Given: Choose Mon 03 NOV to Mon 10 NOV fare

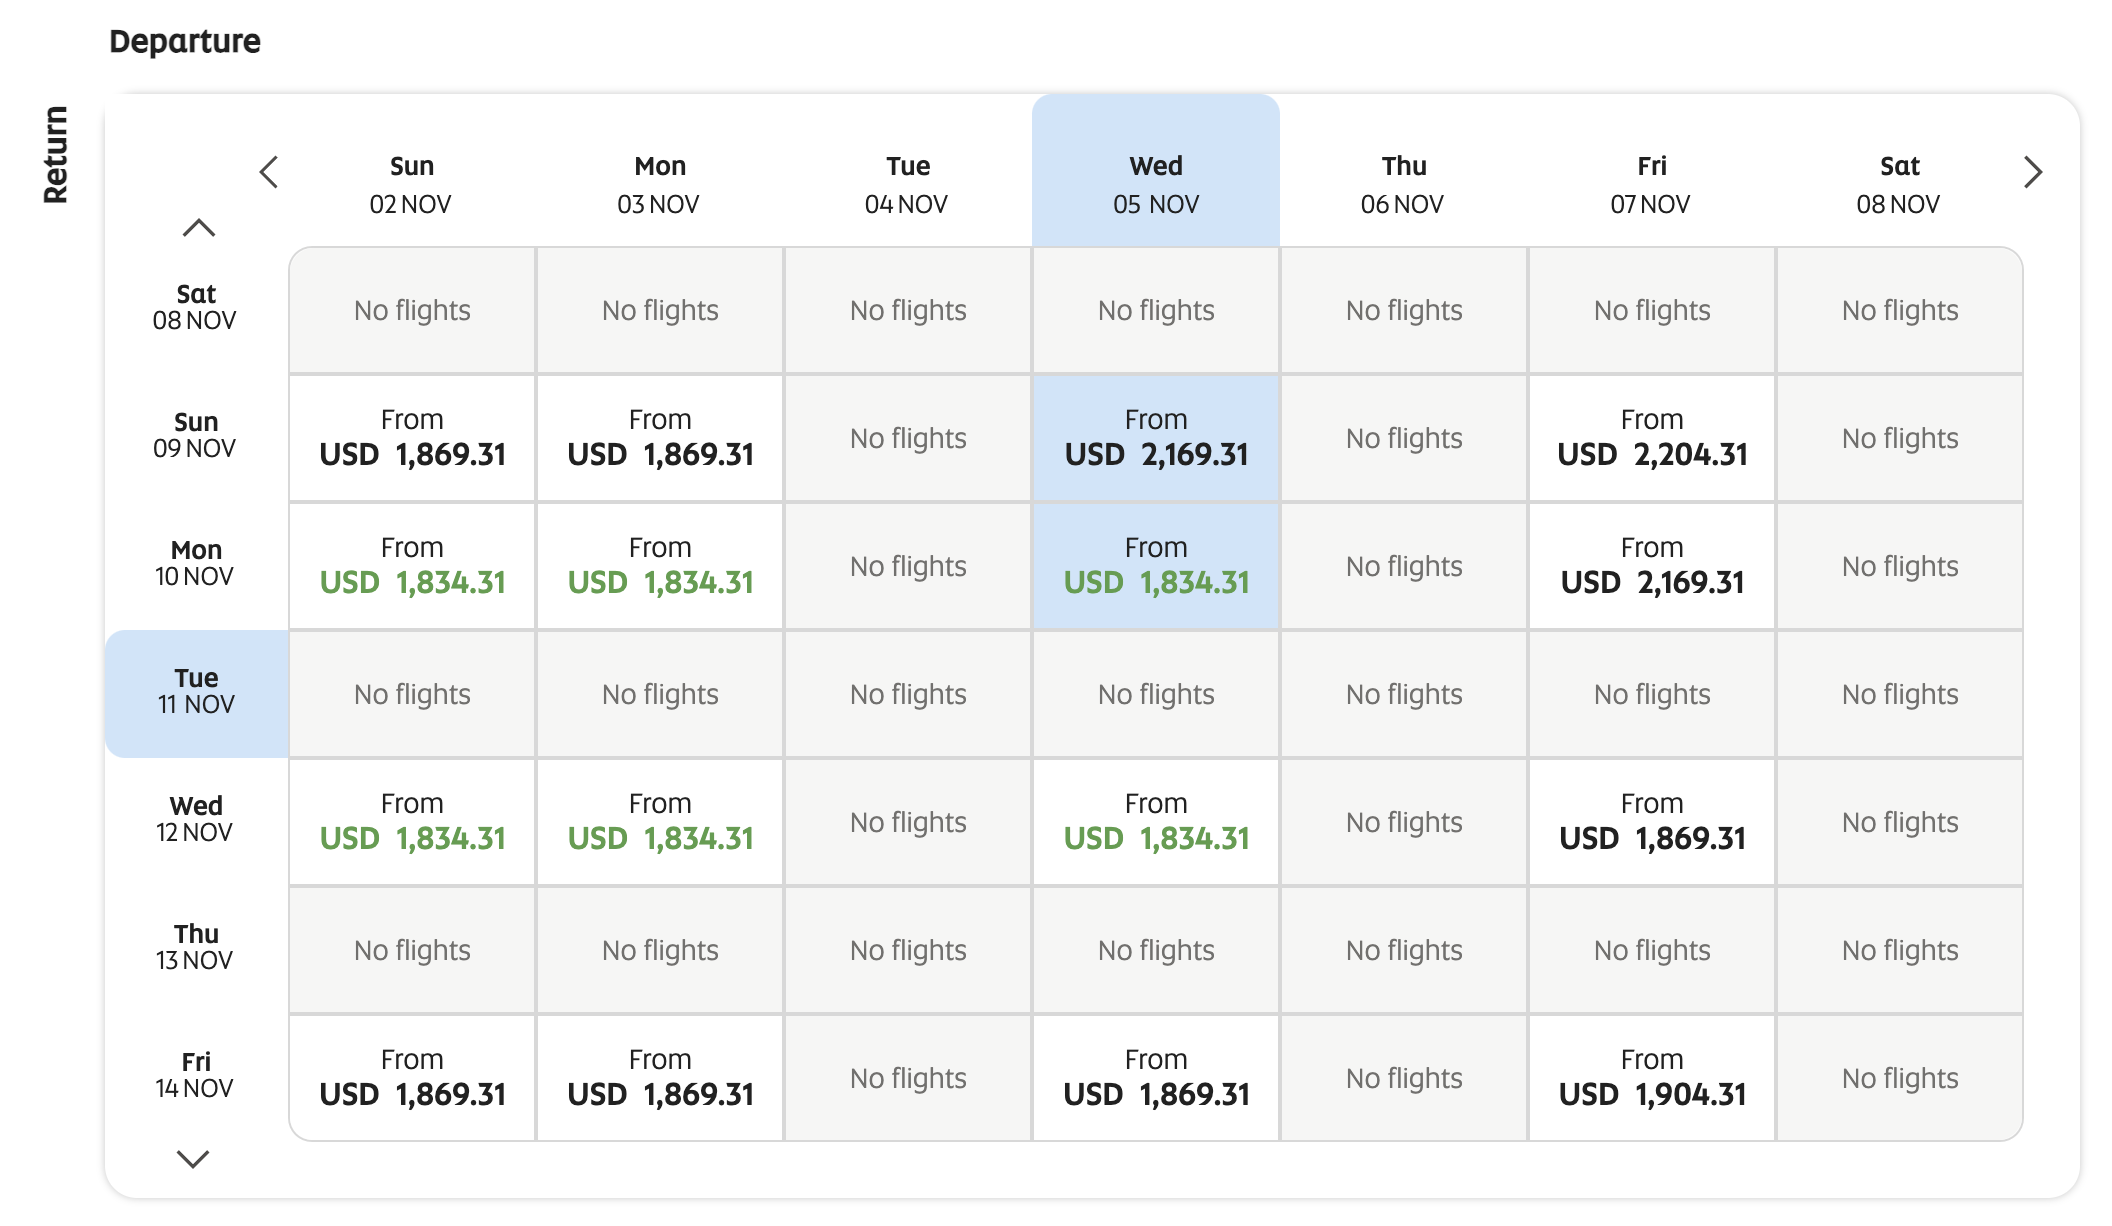Looking at the screenshot, I should point(660,566).
